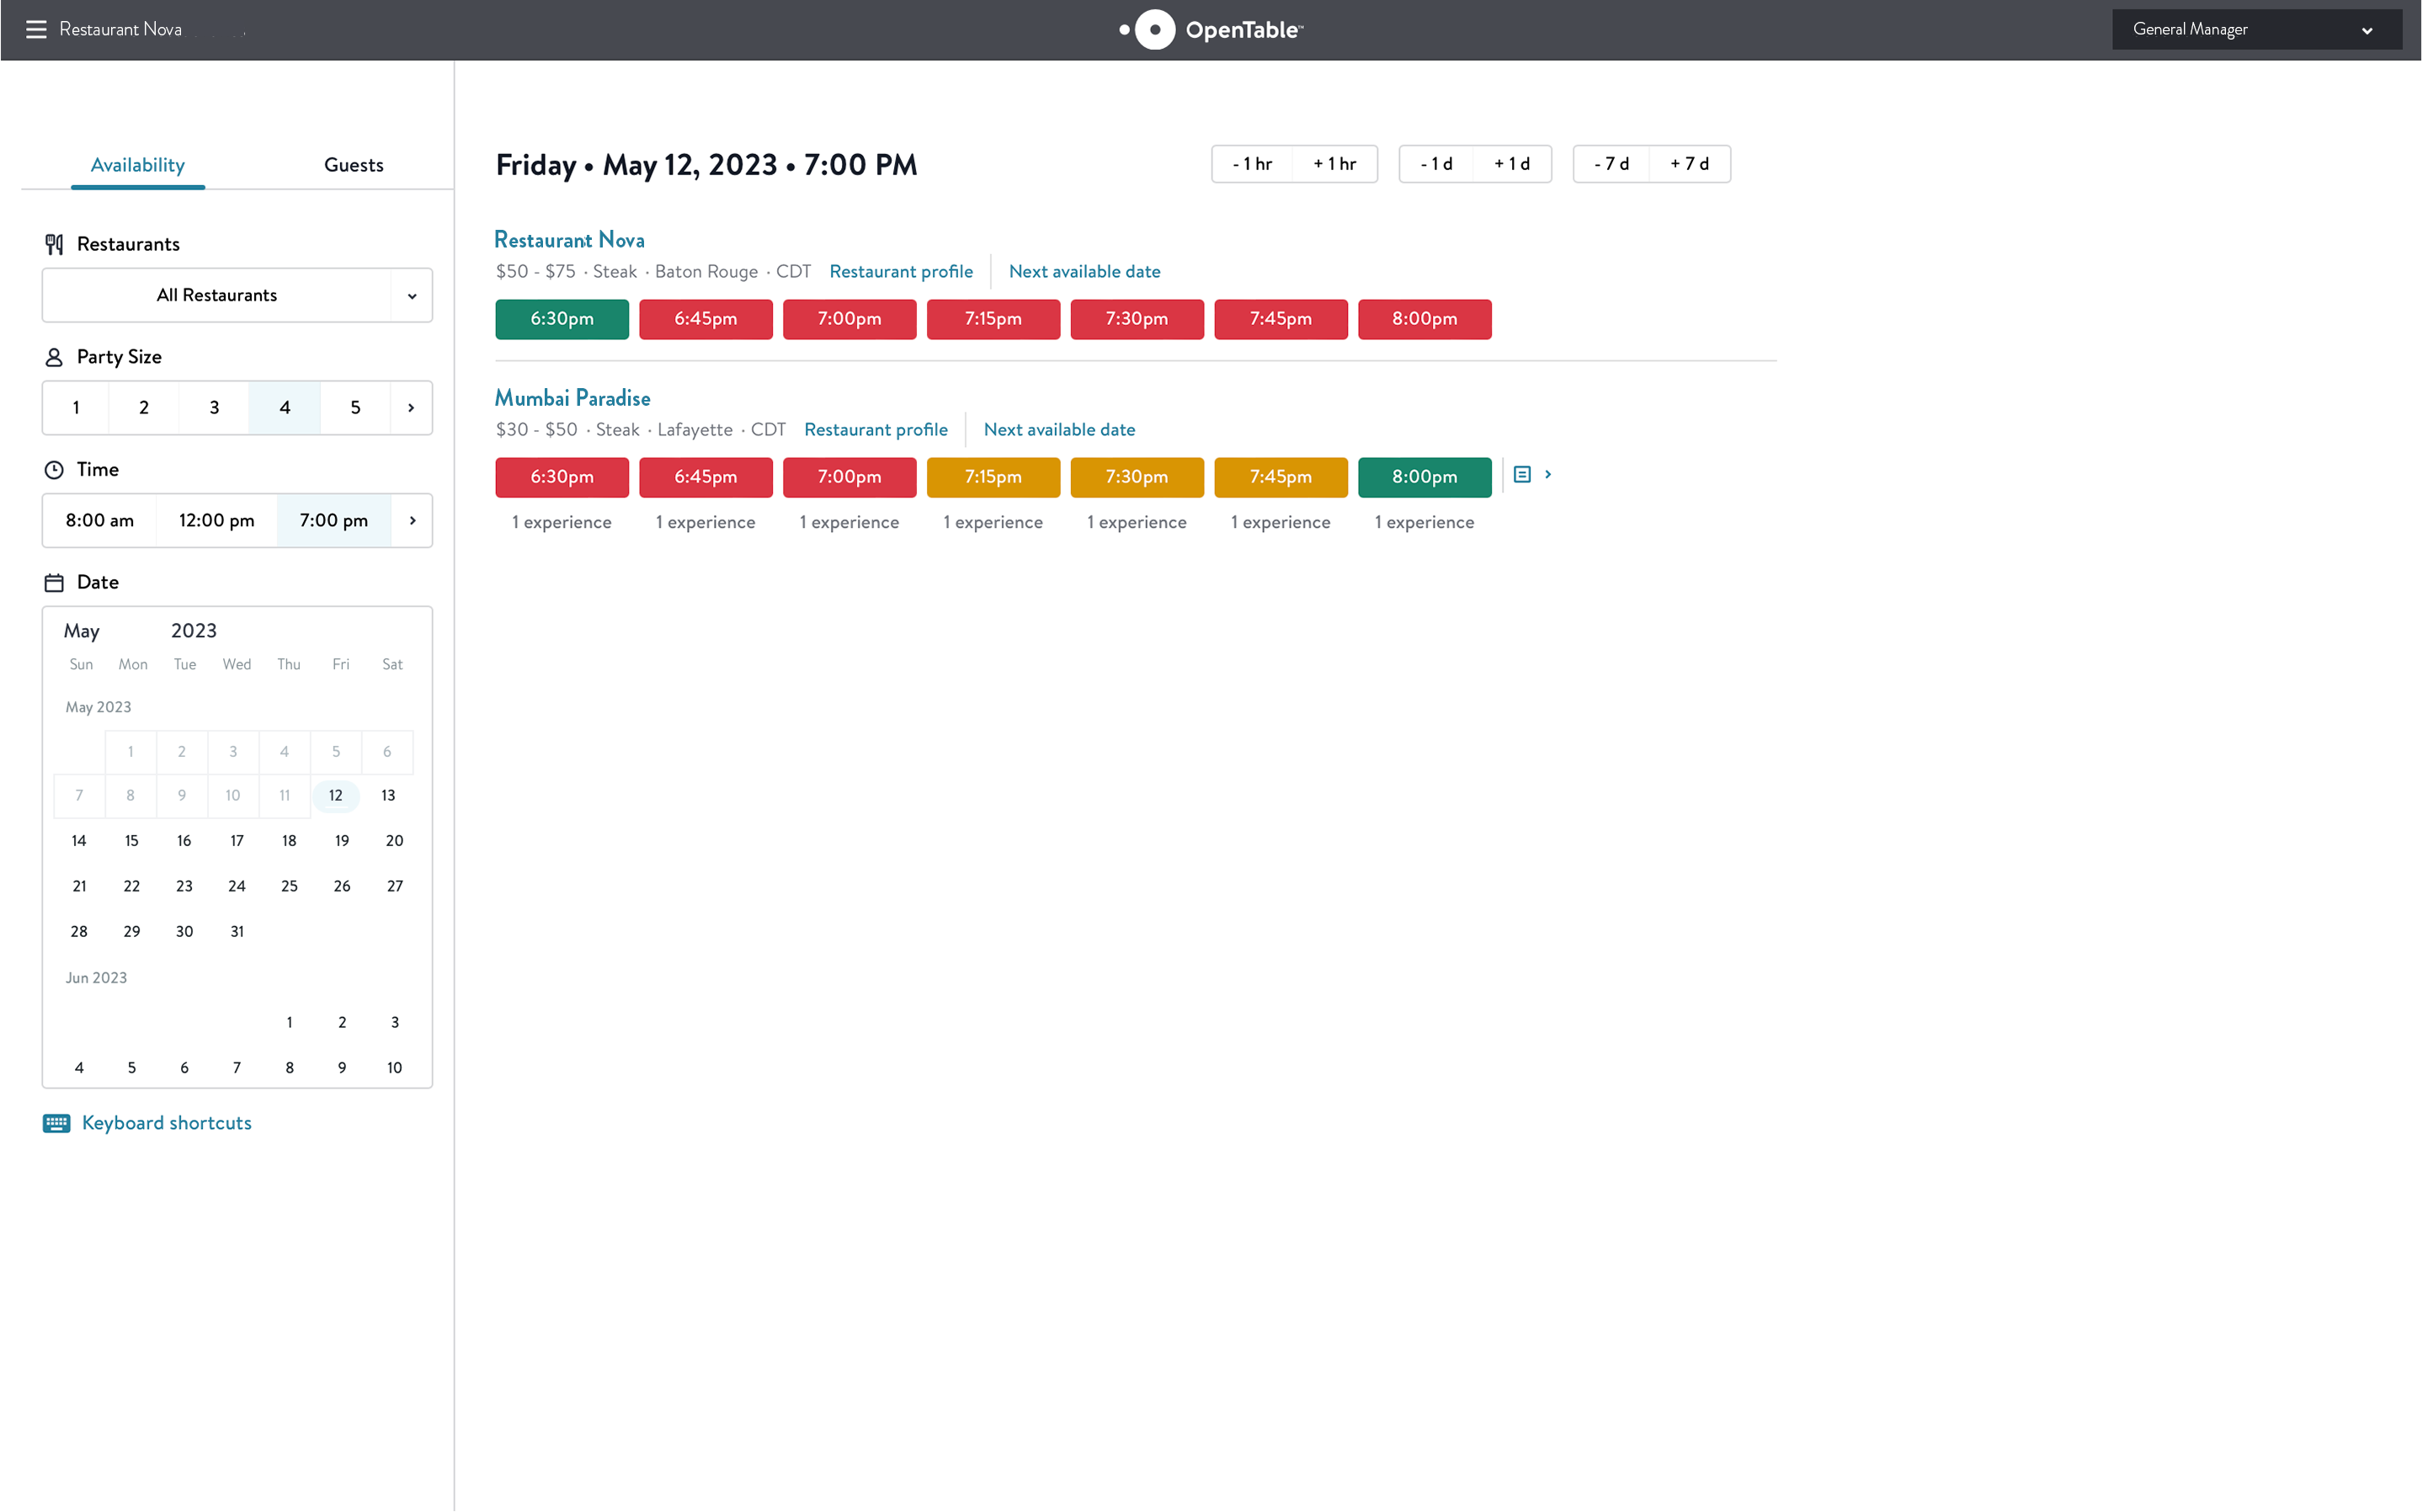Select the 12:00 pm time option
The height and width of the screenshot is (1512, 2423).
coord(217,521)
